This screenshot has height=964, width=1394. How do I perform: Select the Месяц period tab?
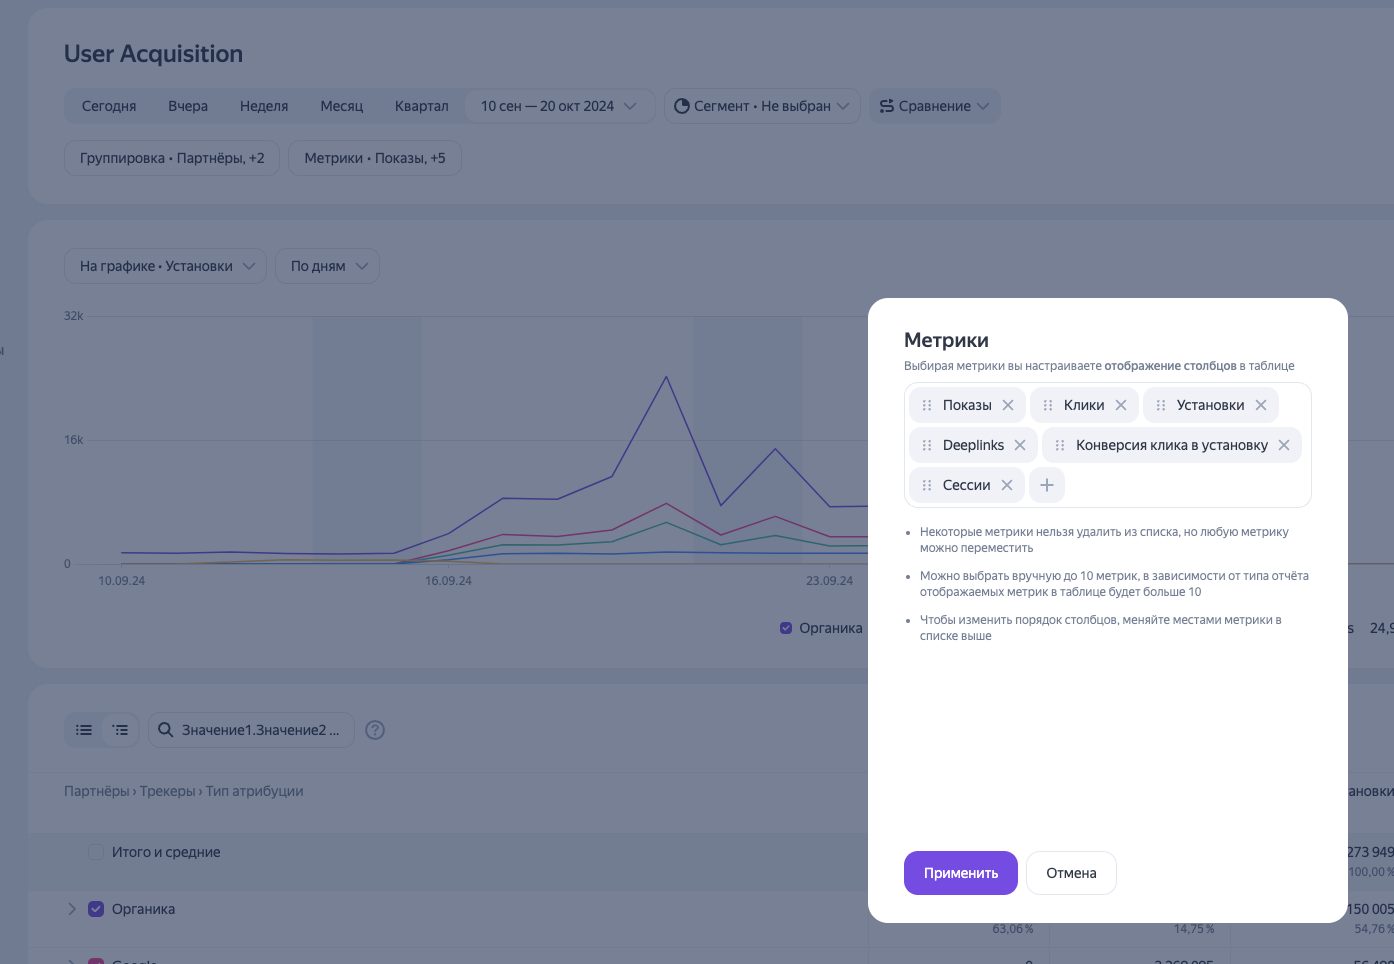(341, 106)
